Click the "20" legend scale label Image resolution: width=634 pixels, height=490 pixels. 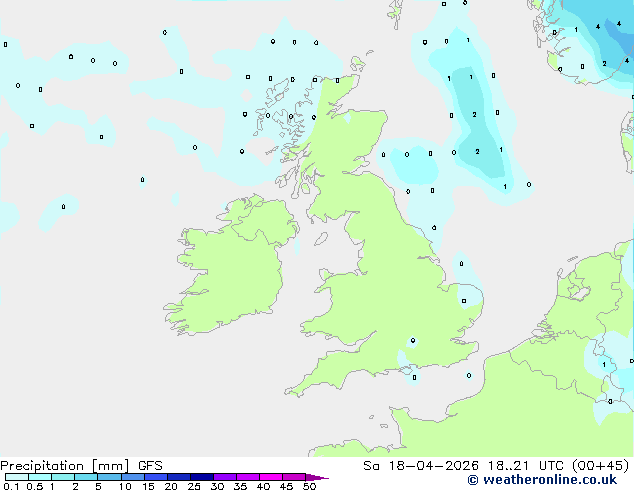click(171, 486)
